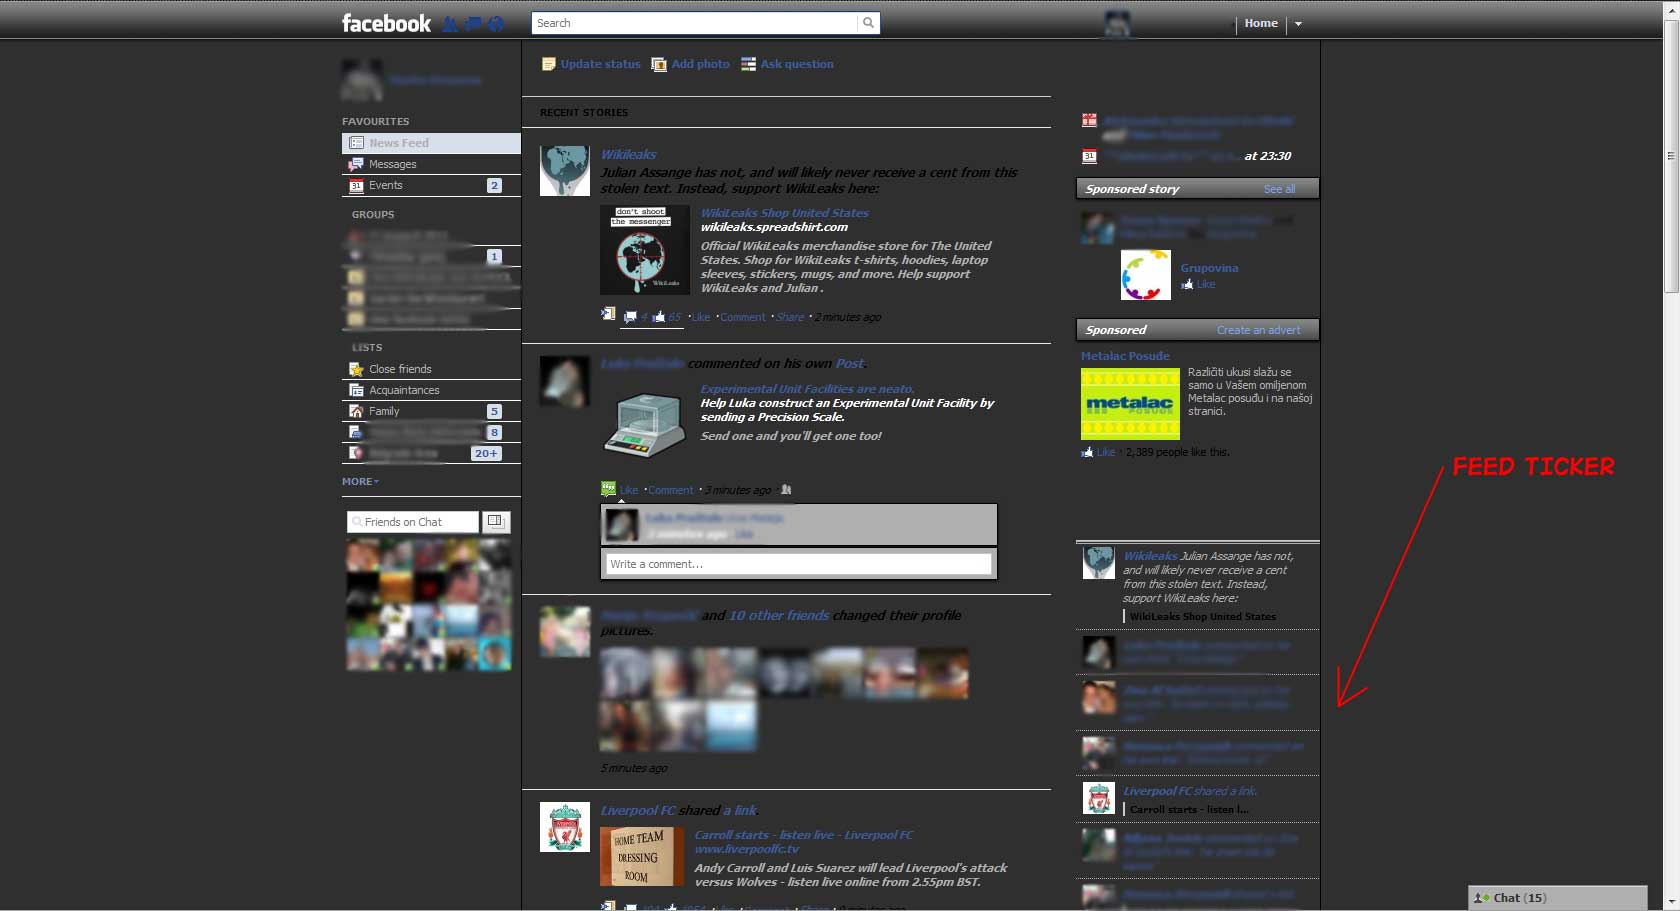Click the Family count badge 5
Screen dimensions: 1680x911
[x=494, y=411]
